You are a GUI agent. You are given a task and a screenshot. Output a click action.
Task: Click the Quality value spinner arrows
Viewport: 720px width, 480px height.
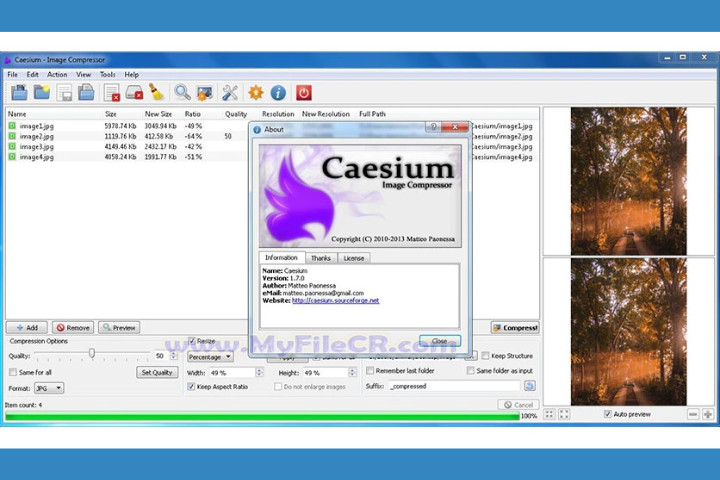(174, 356)
